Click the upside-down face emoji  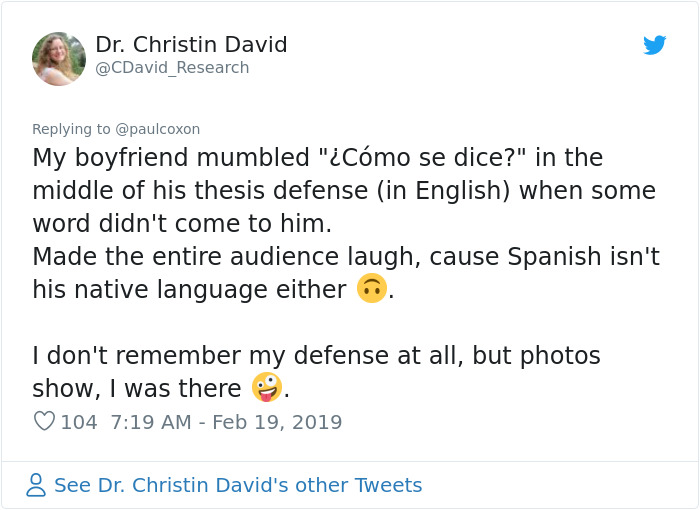(372, 290)
